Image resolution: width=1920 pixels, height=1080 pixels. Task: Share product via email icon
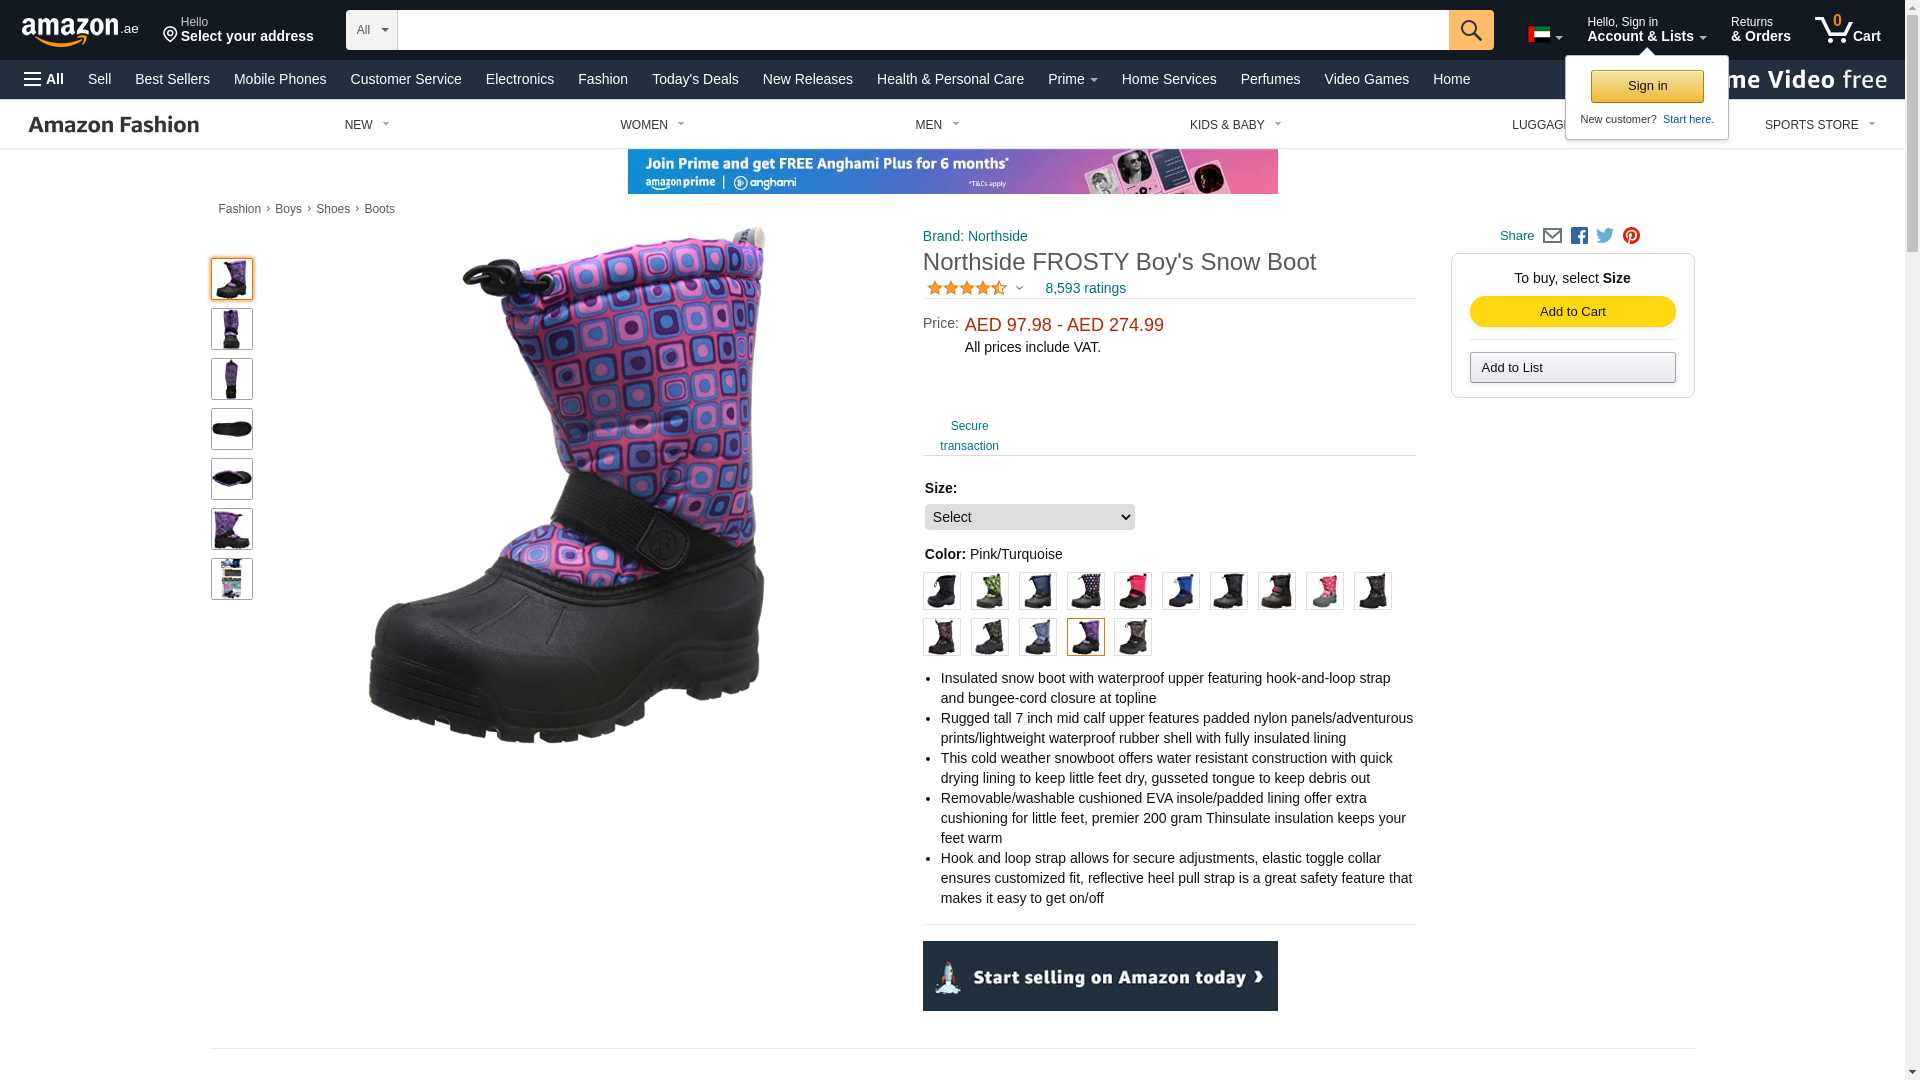1552,236
